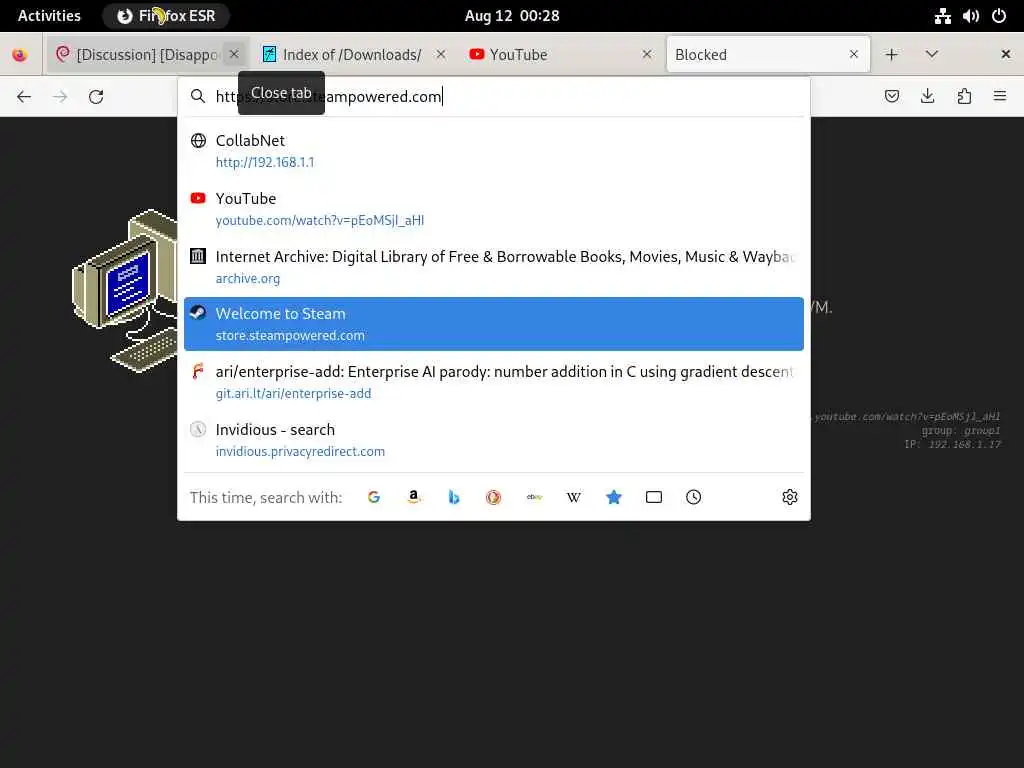The width and height of the screenshot is (1024, 768).
Task: Click the Firefox View pinned icon
Action: click(x=20, y=55)
